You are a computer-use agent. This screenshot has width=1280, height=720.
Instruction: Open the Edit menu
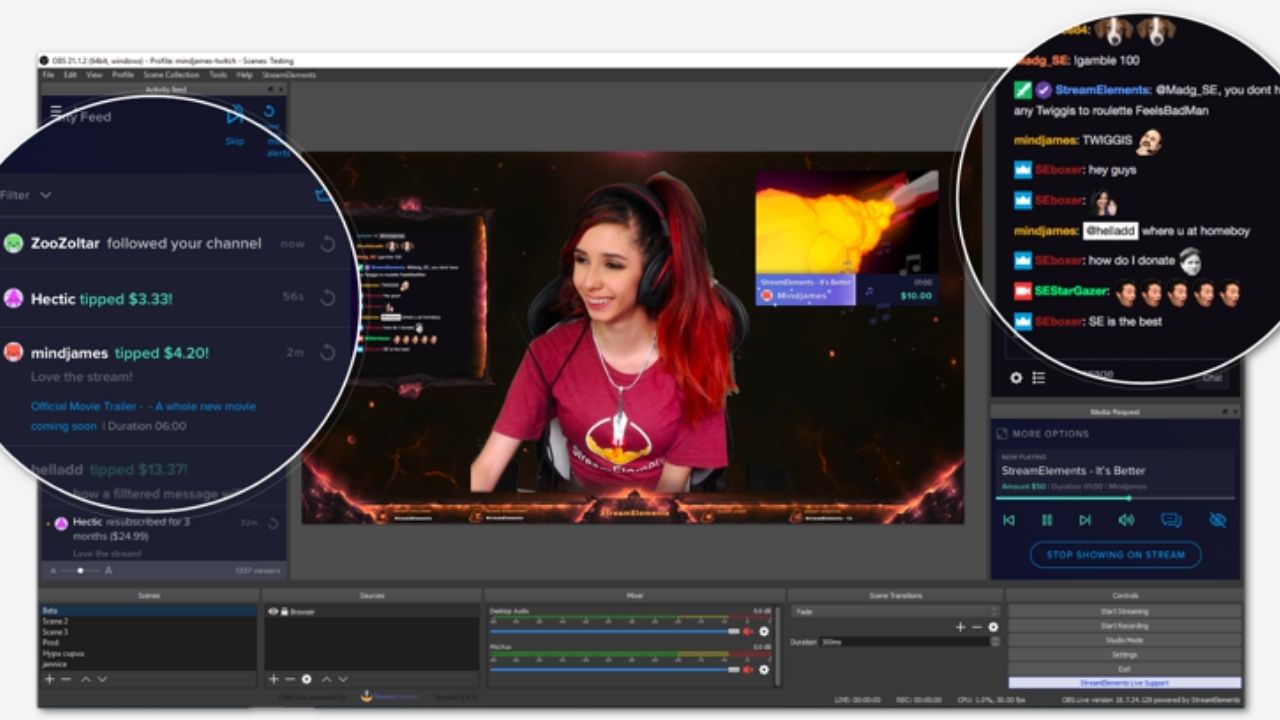pyautogui.click(x=70, y=75)
